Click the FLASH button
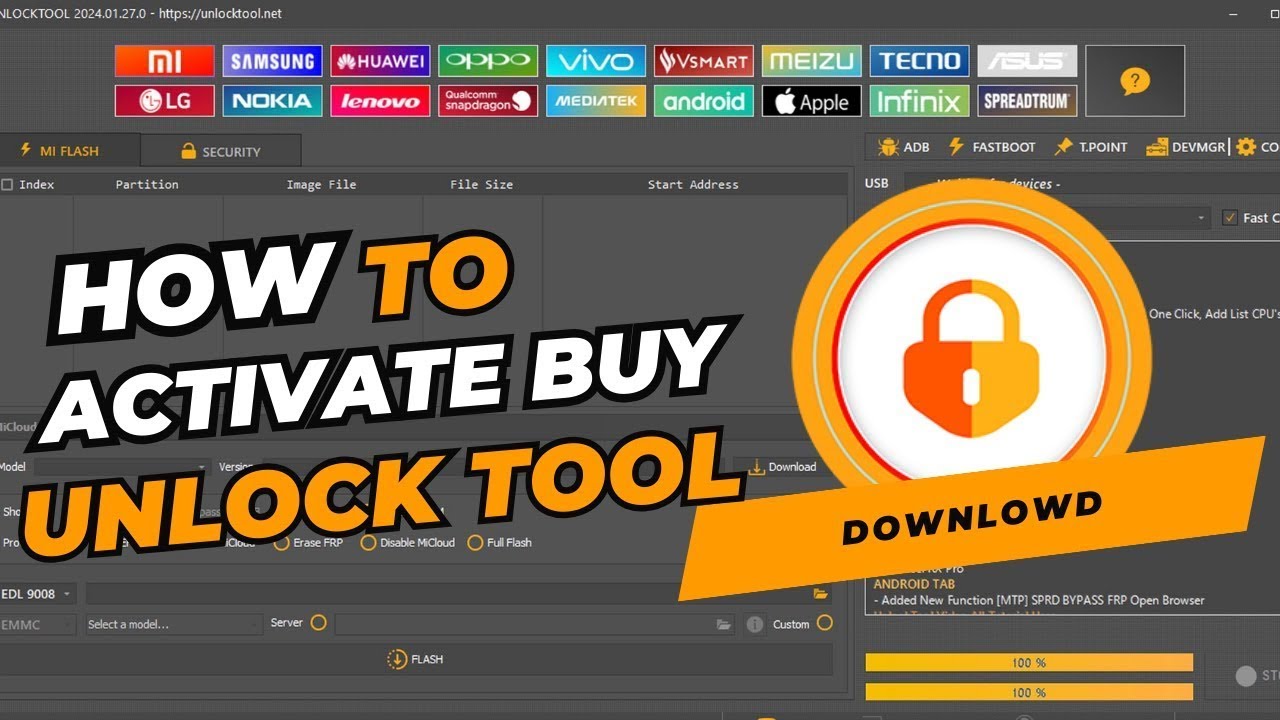 pyautogui.click(x=416, y=659)
